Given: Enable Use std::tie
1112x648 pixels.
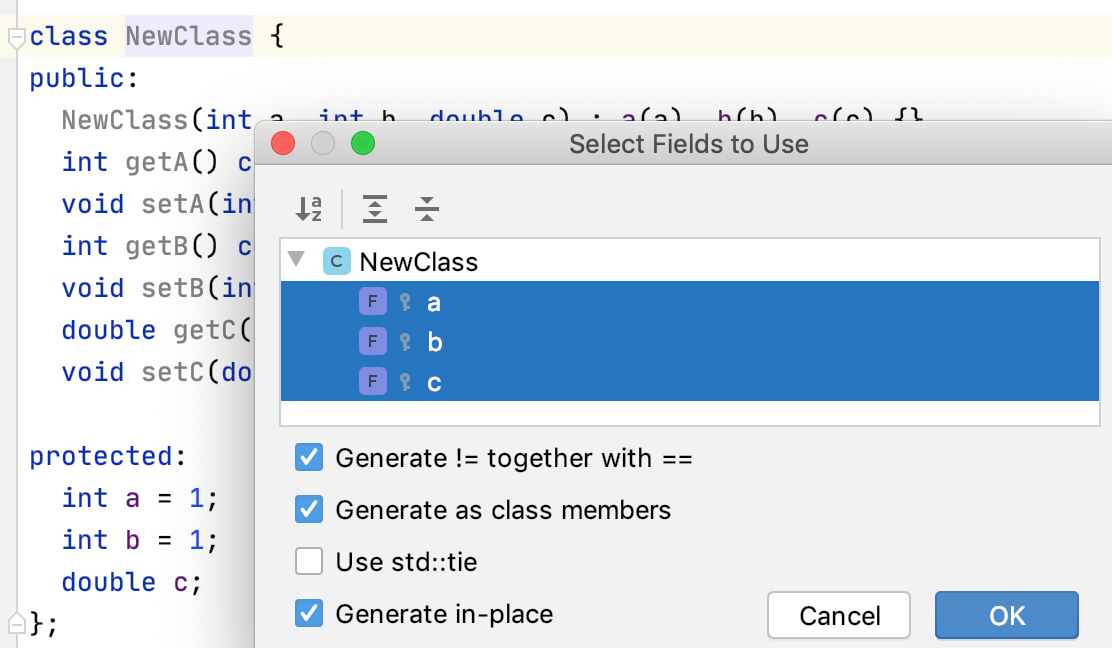Looking at the screenshot, I should (x=309, y=562).
